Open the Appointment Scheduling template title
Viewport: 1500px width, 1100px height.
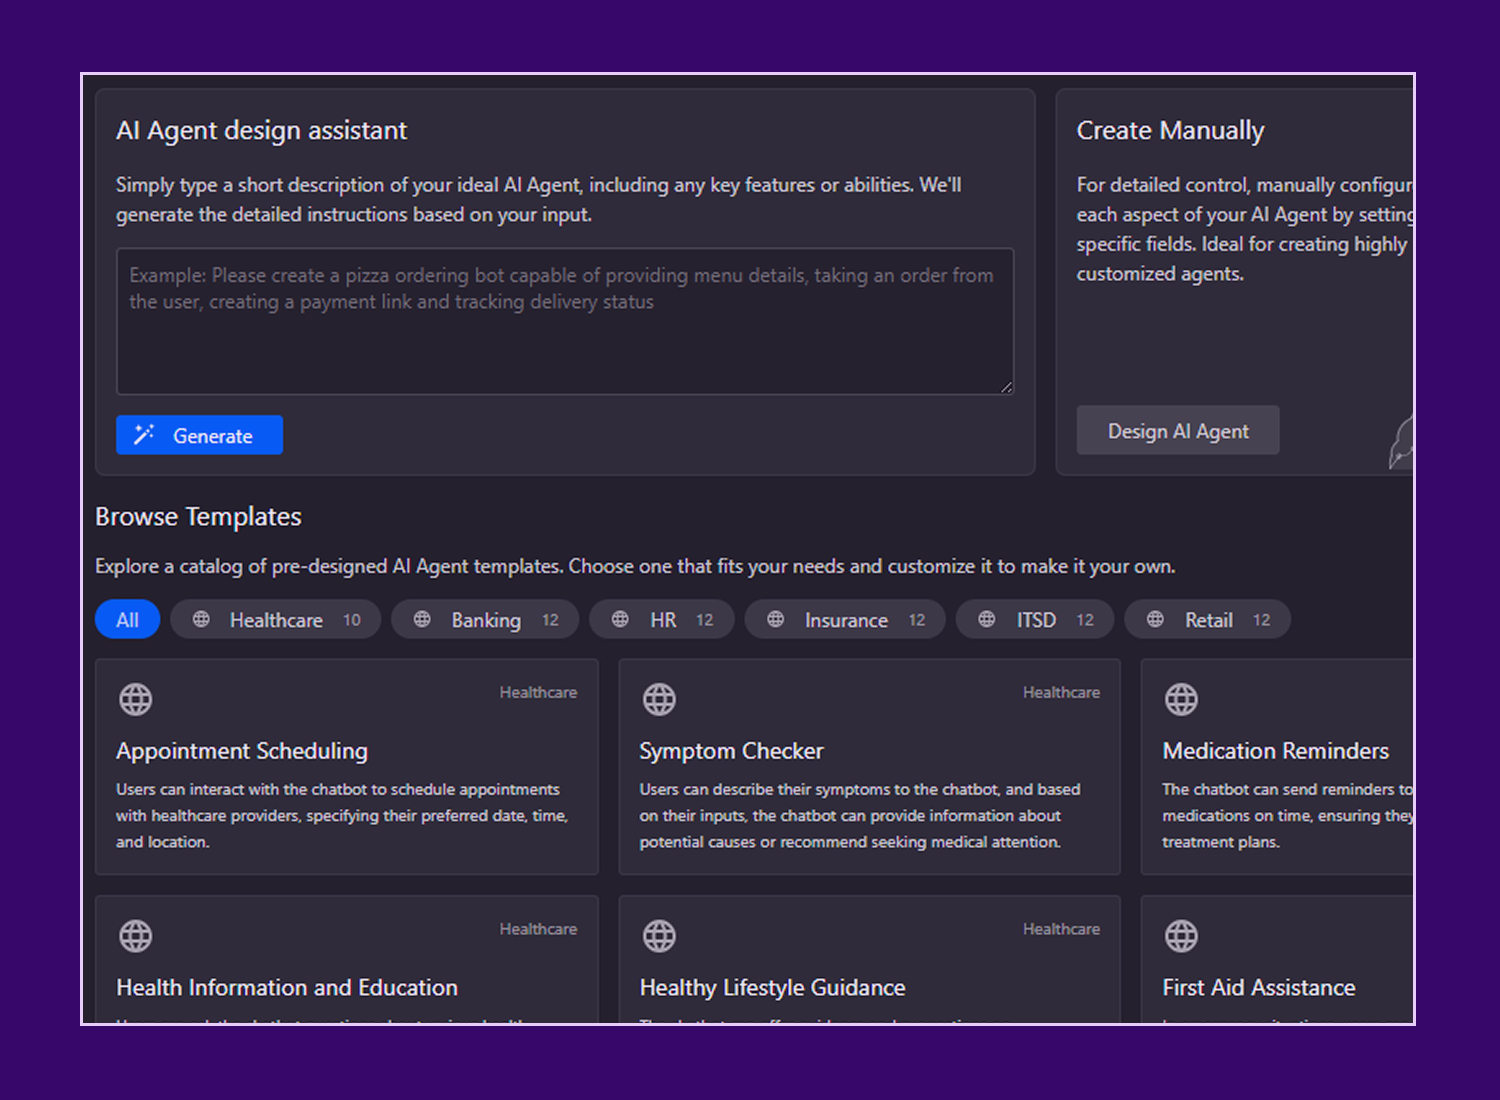(x=242, y=751)
